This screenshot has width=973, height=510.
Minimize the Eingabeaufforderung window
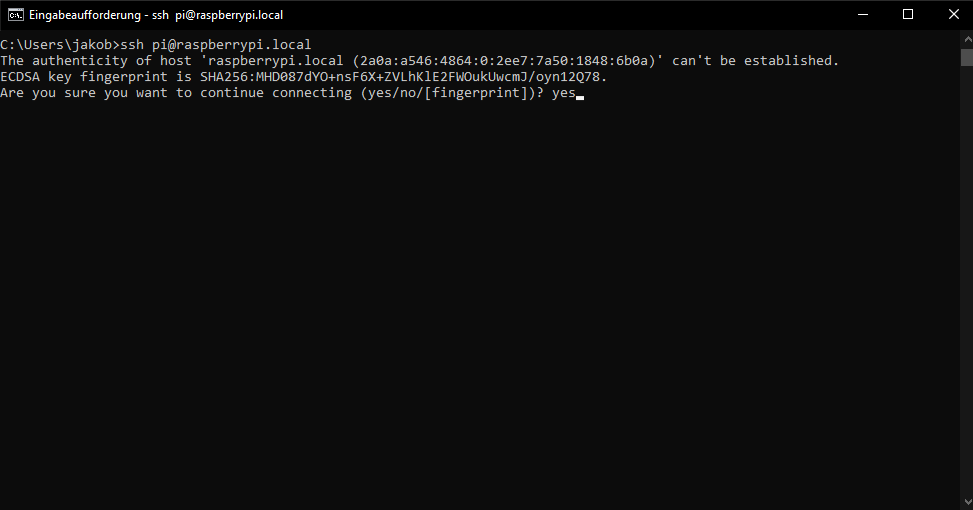coord(862,14)
